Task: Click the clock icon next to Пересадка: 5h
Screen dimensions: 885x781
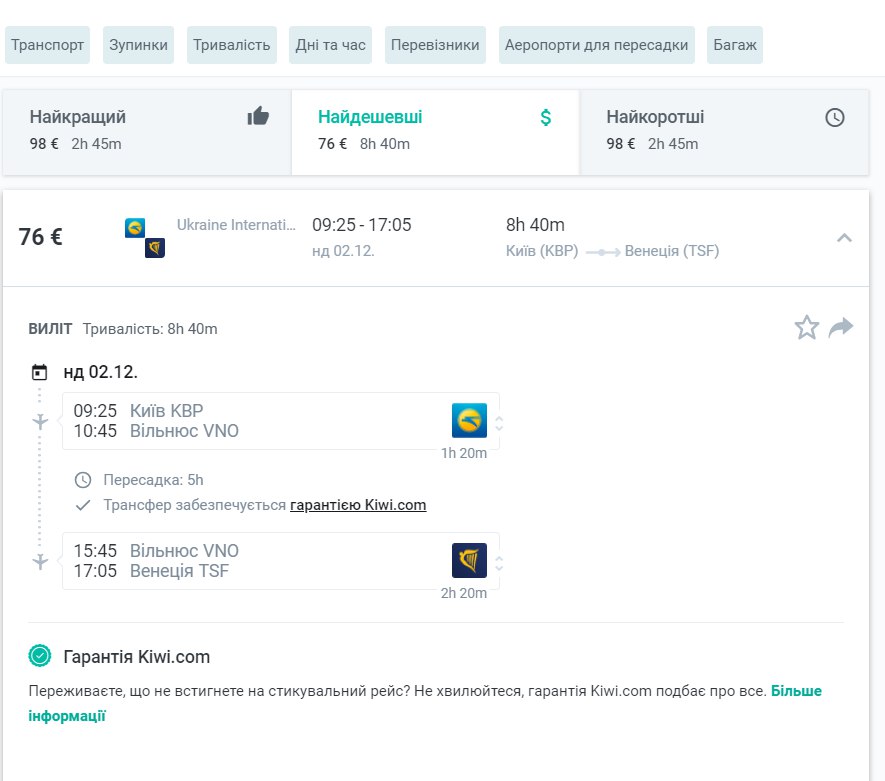Action: click(x=83, y=480)
